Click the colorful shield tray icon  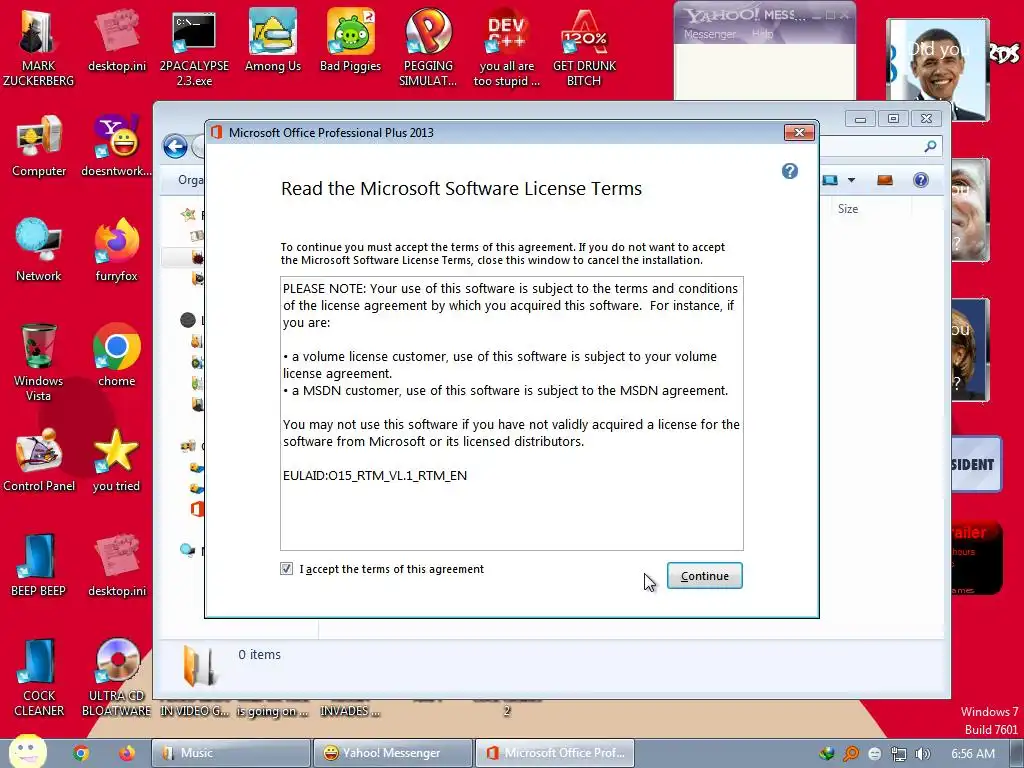(827, 754)
